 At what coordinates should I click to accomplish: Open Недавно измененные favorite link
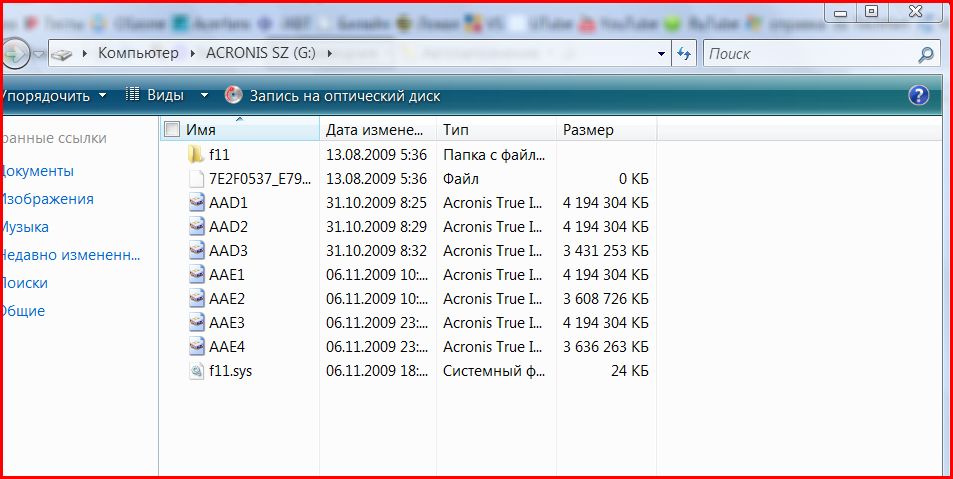pos(70,255)
